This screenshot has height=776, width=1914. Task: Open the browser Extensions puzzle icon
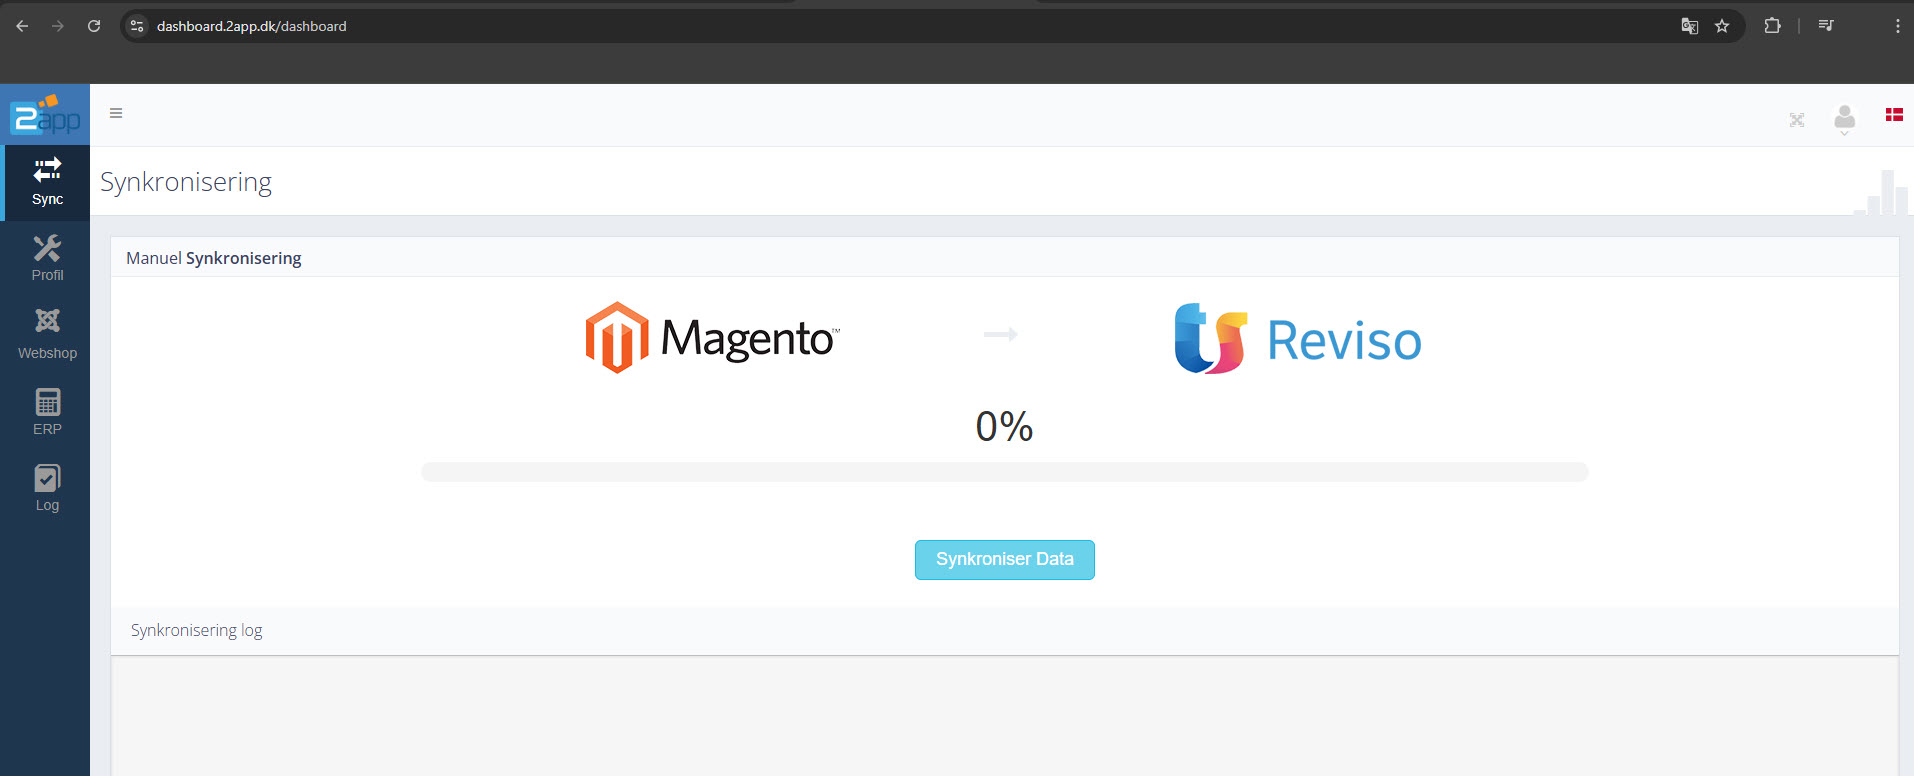point(1772,26)
